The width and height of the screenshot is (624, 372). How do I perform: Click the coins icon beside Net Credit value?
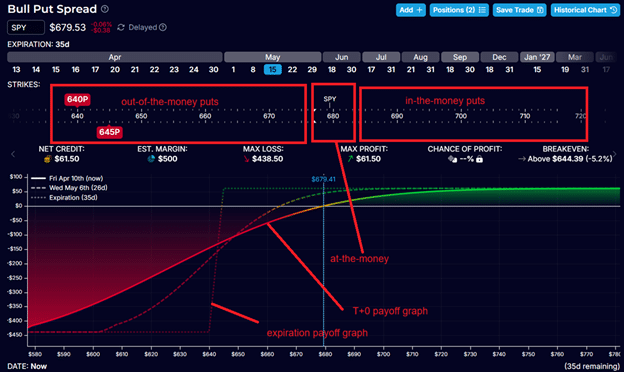47,159
